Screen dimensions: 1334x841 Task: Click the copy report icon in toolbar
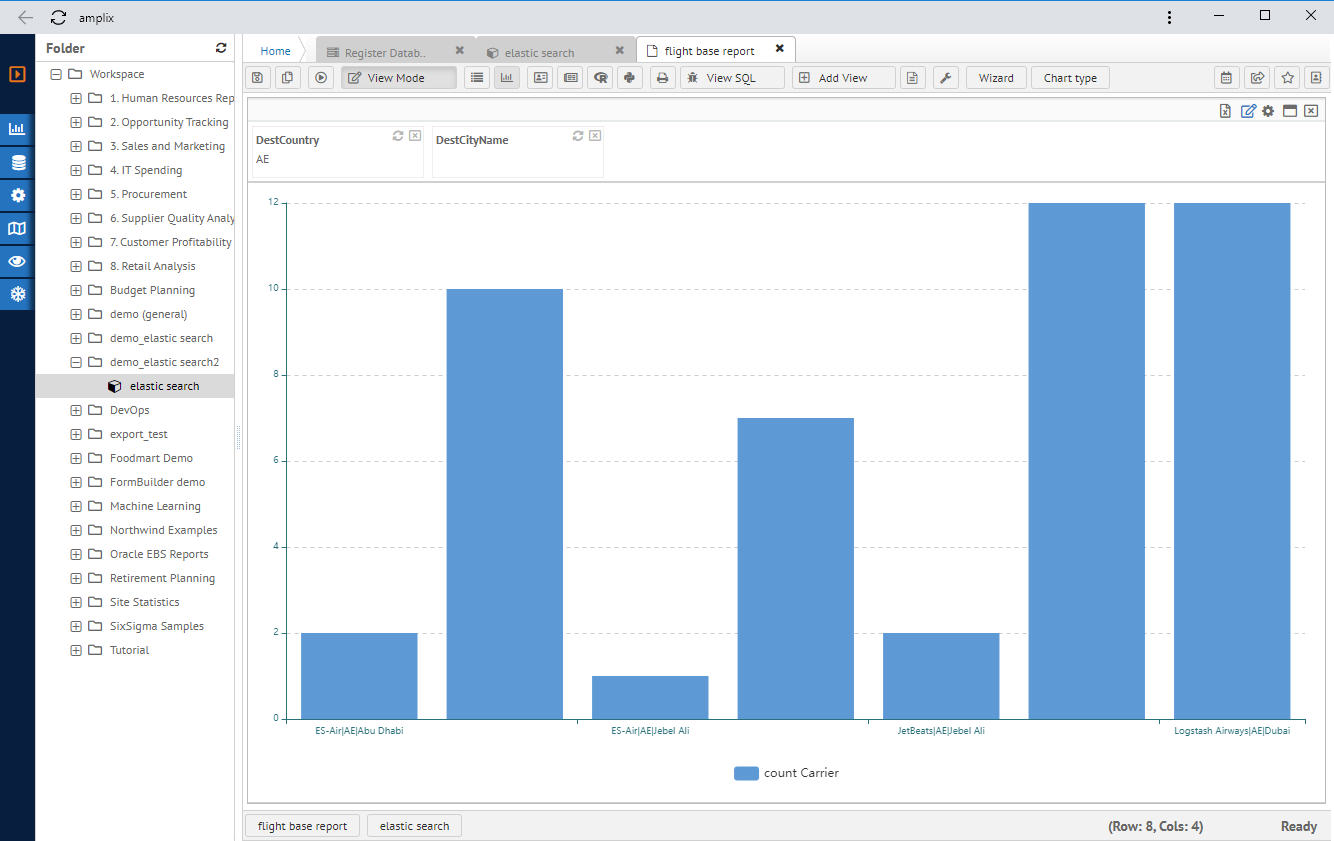tap(288, 78)
